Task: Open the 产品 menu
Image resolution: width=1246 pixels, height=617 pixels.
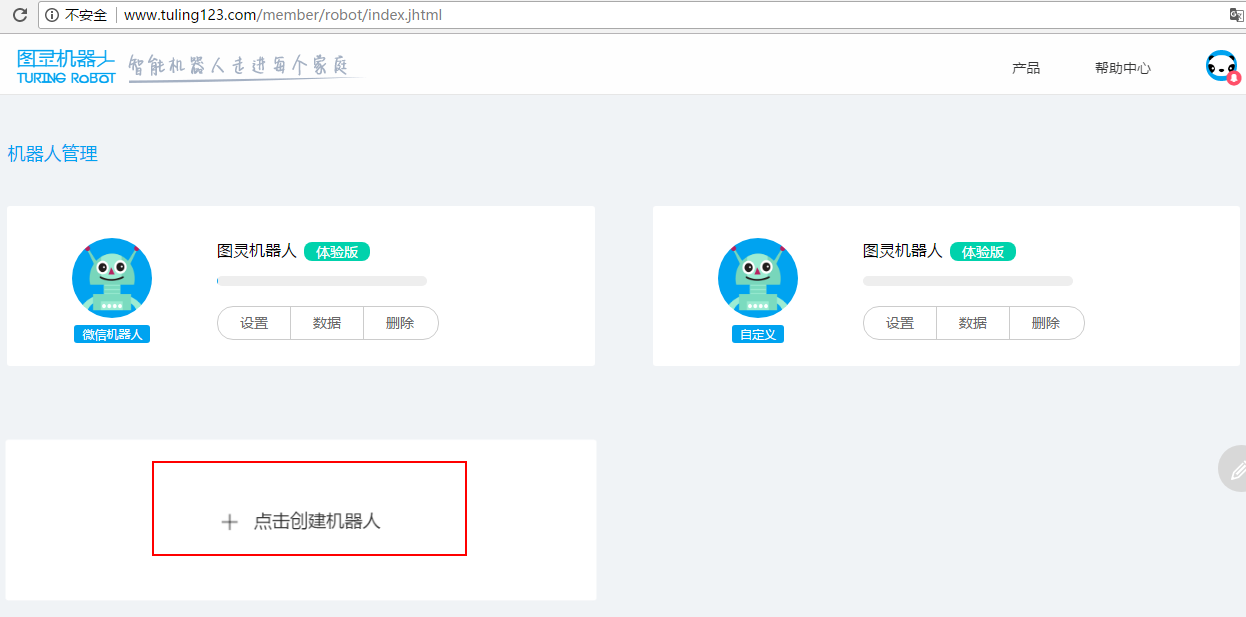Action: pos(1026,68)
